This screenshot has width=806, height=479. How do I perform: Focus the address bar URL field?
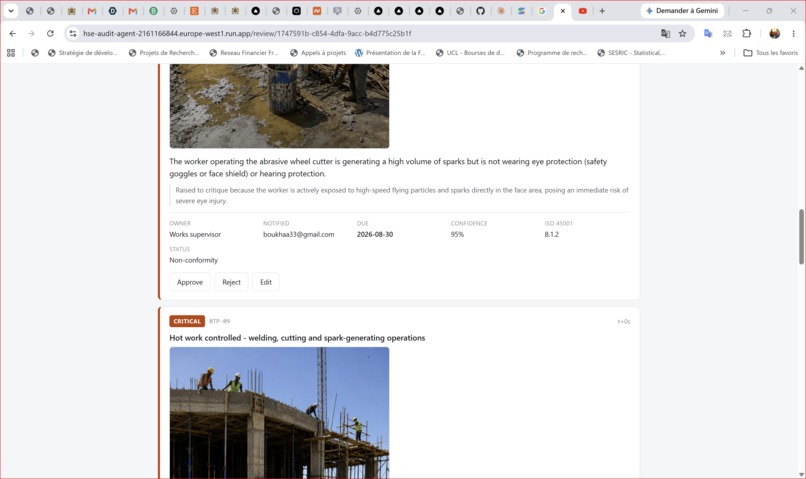(360, 33)
